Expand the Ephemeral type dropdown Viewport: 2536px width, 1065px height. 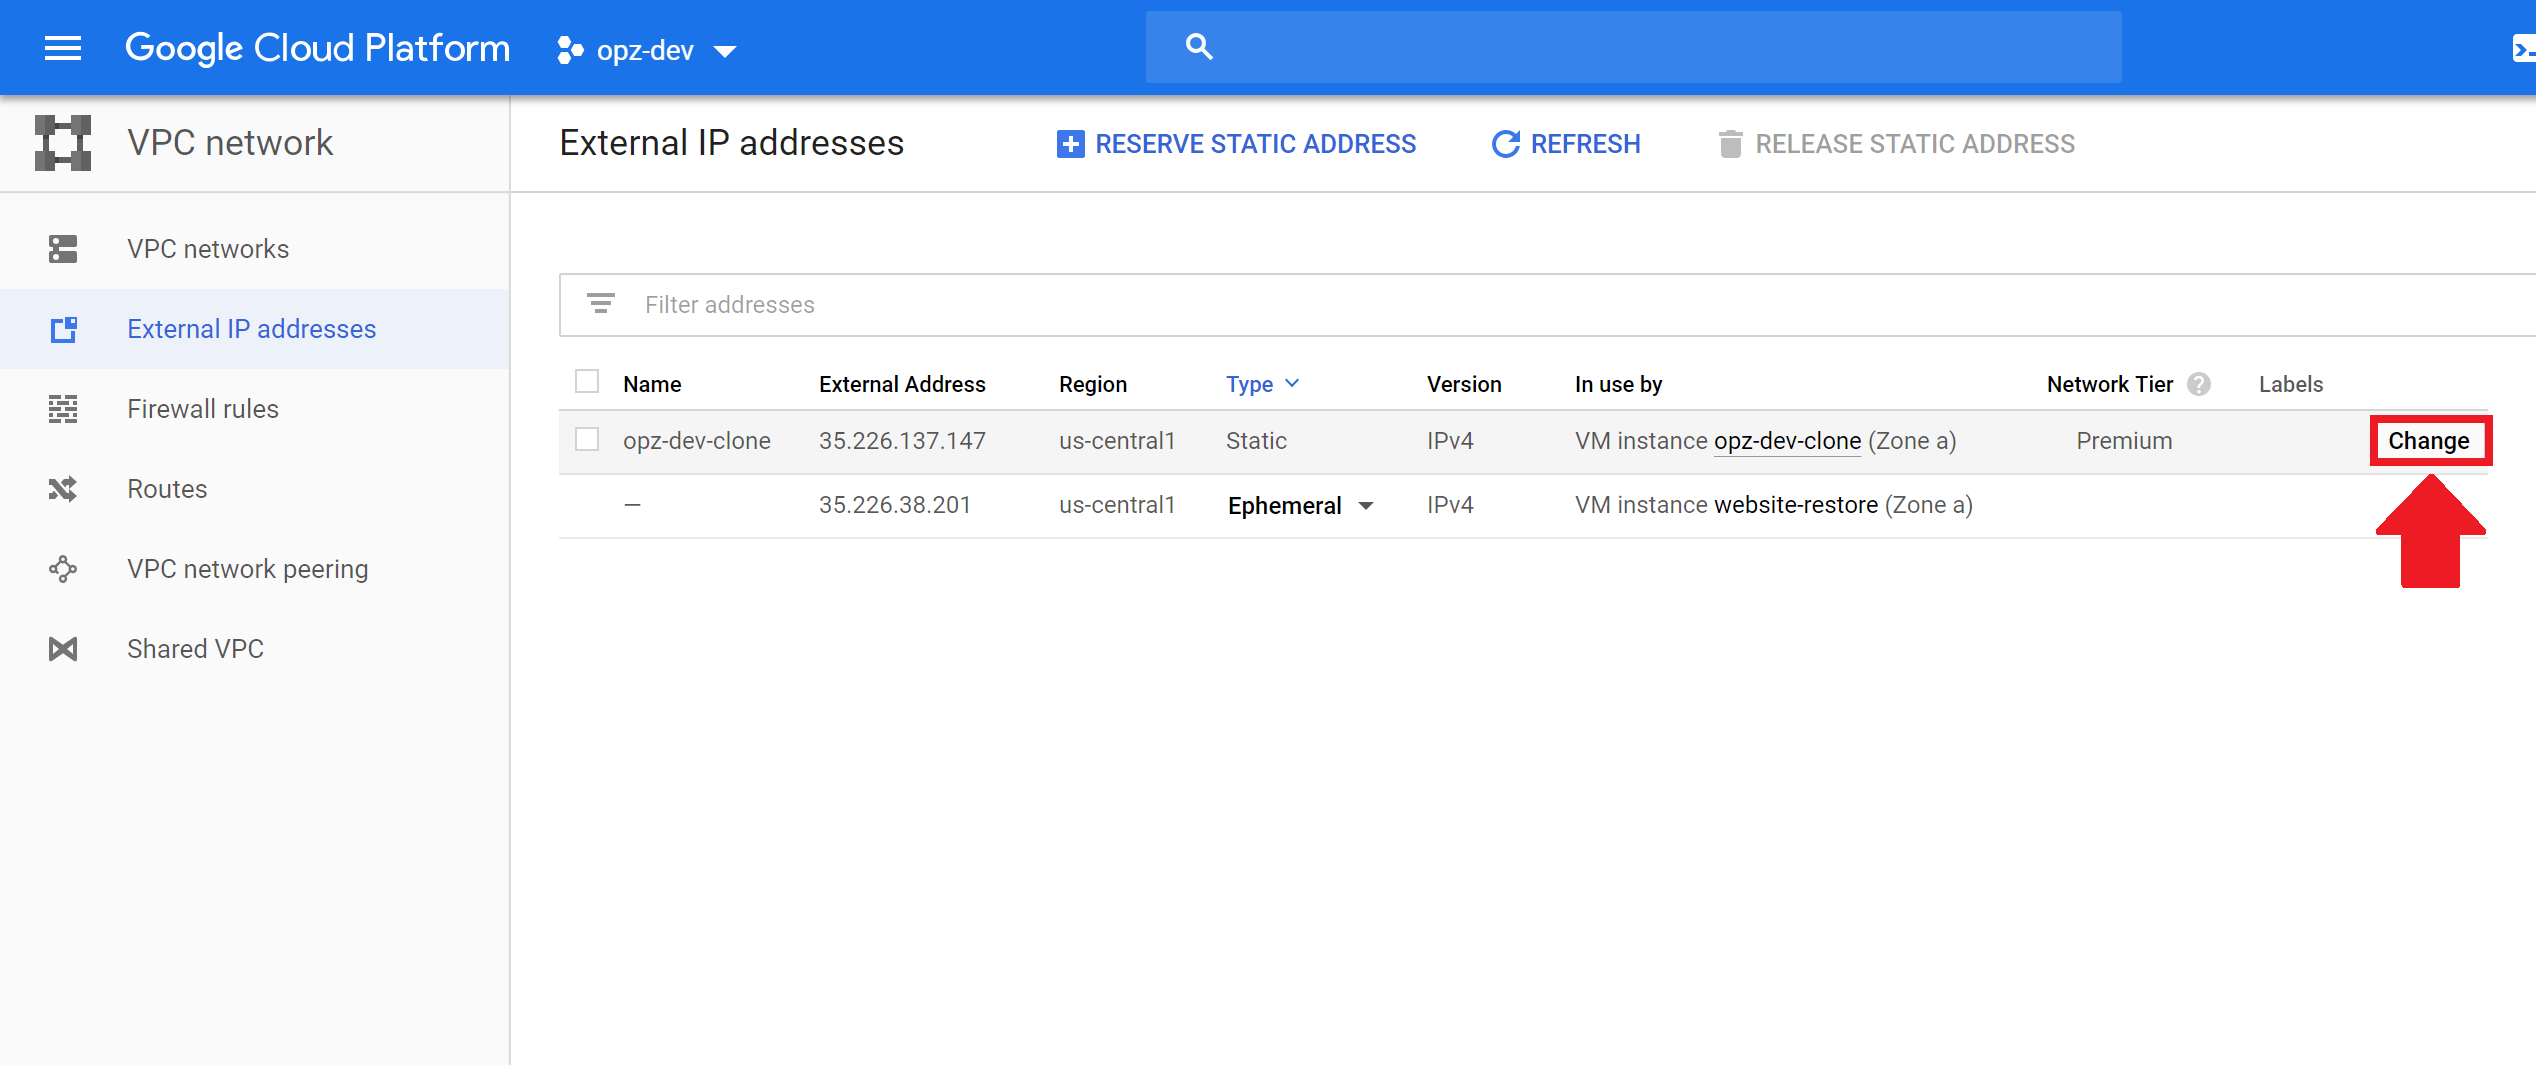point(1301,506)
